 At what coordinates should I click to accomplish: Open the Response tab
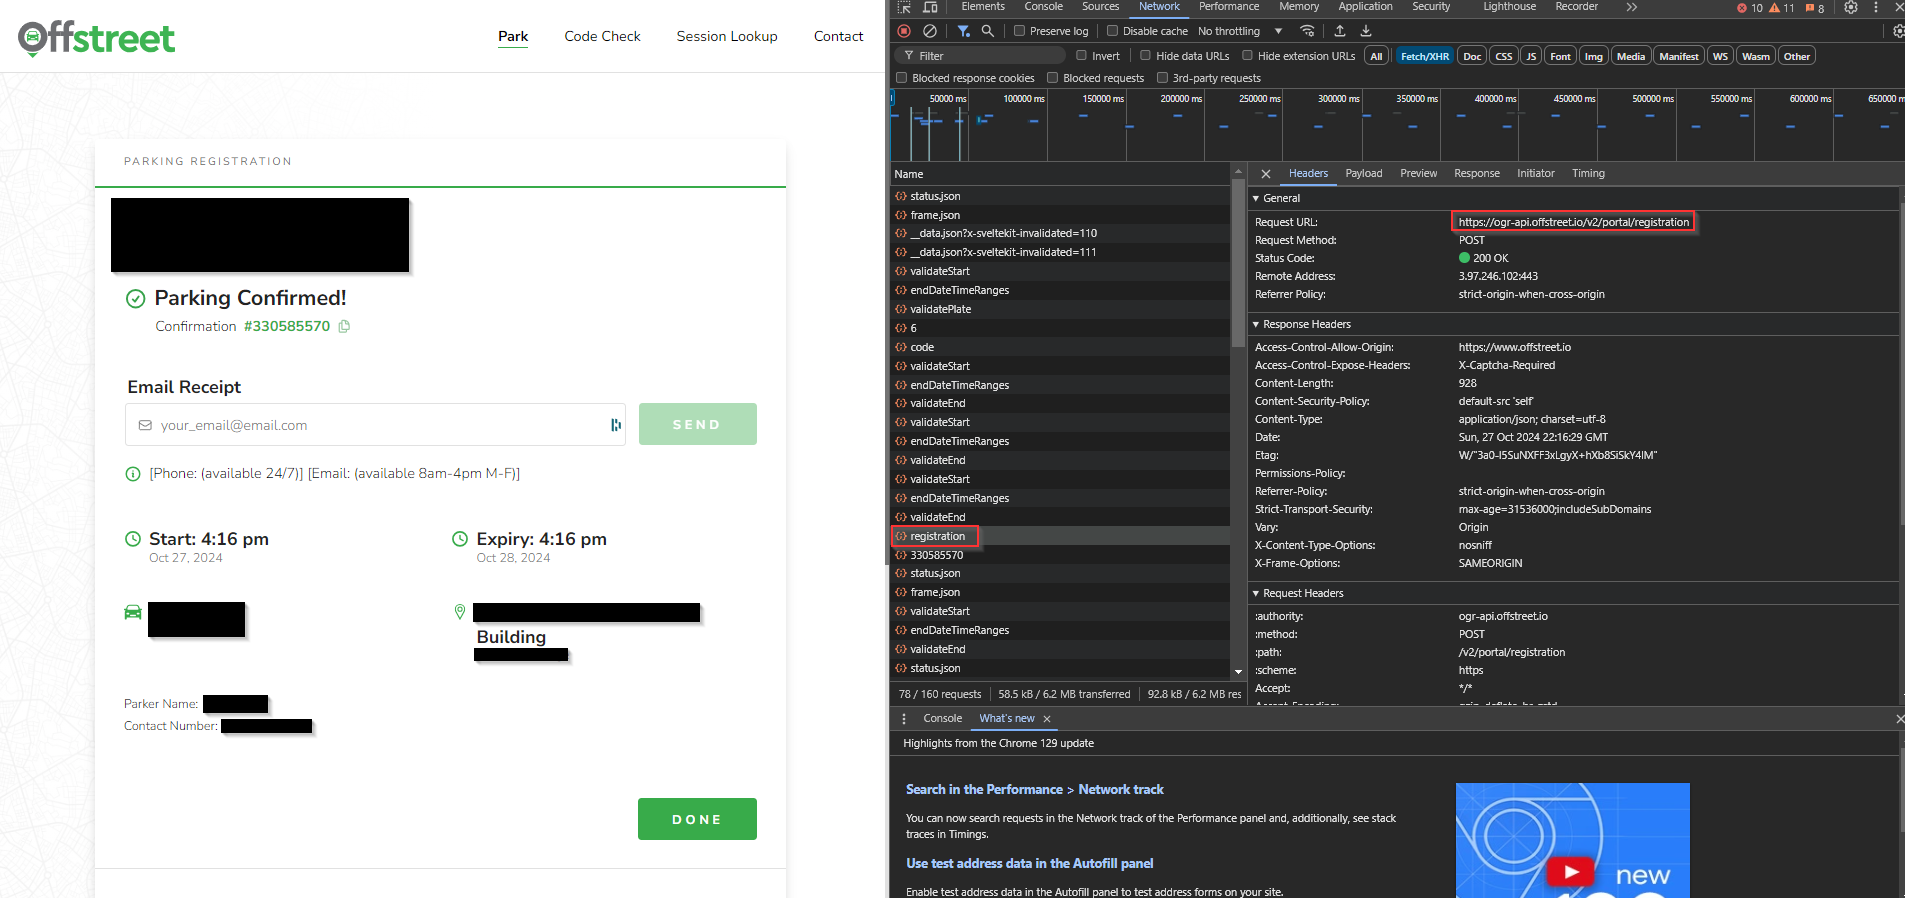(1477, 174)
